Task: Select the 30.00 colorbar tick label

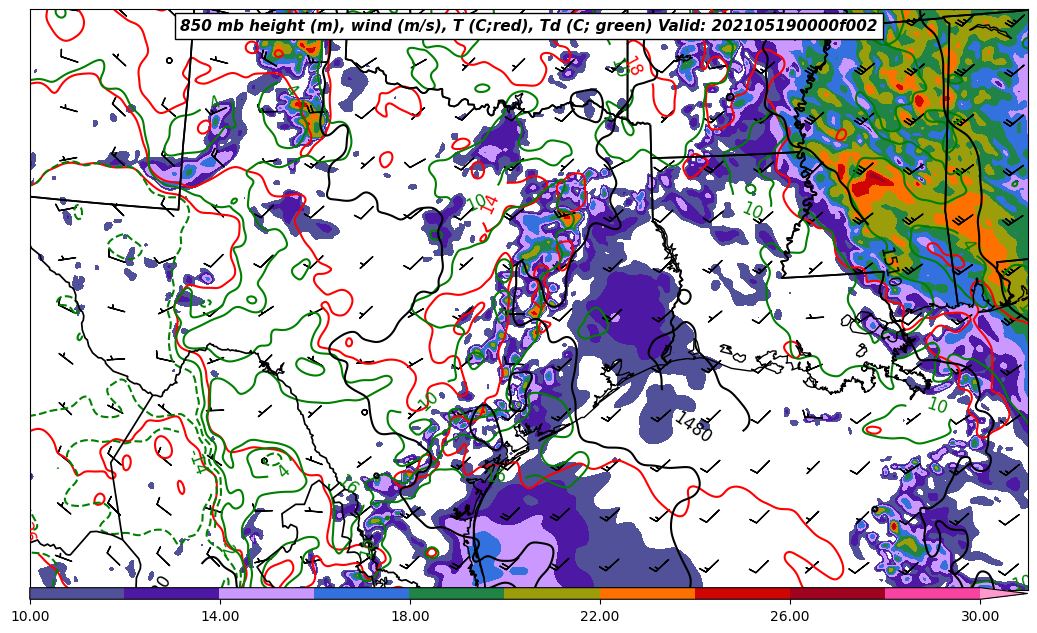Action: [980, 616]
